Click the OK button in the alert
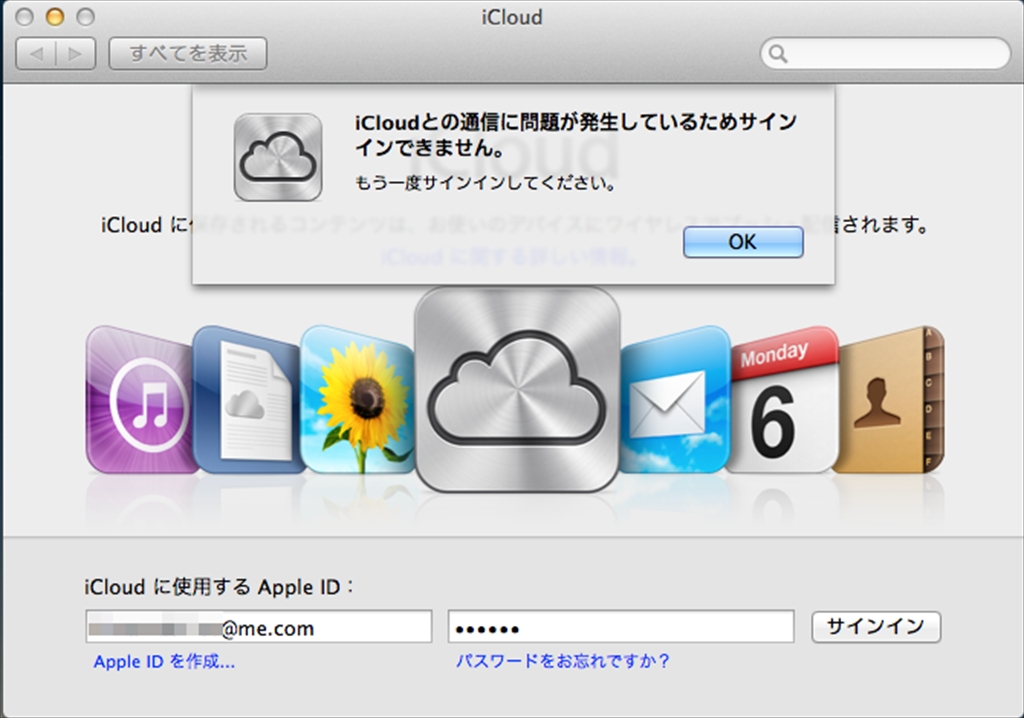The image size is (1024, 718). tap(743, 242)
